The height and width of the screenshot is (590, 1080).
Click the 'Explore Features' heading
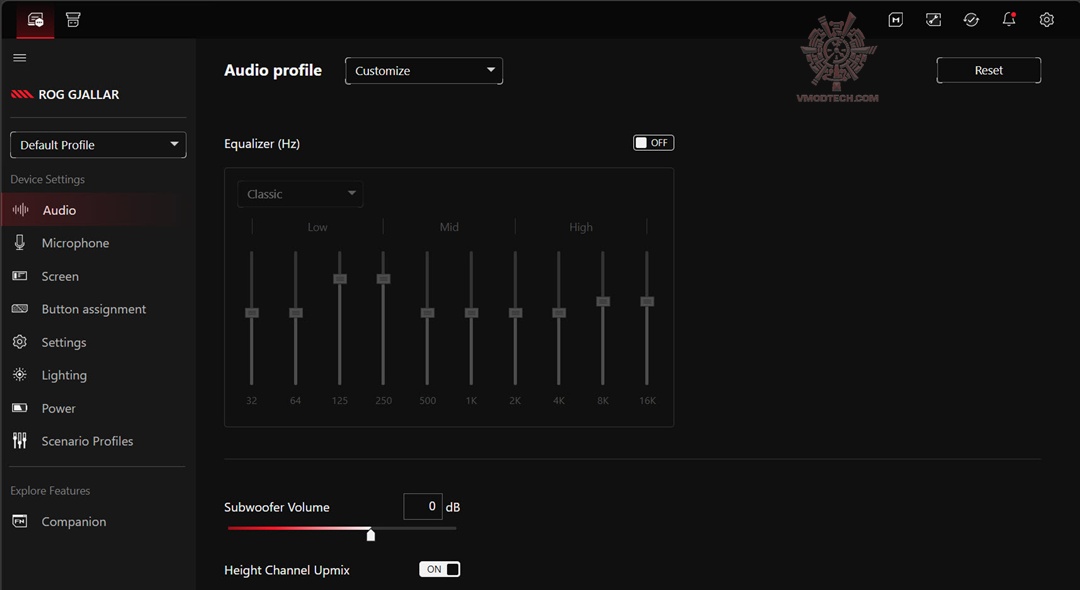[50, 491]
